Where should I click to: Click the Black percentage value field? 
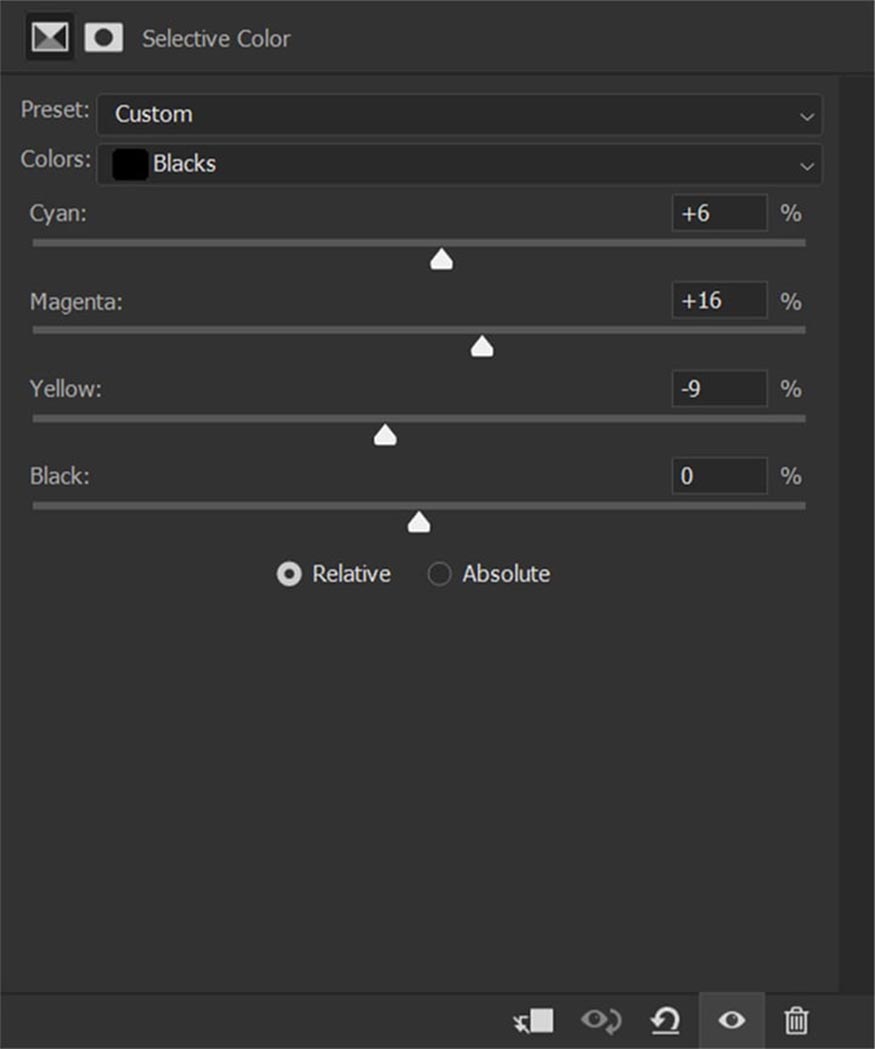click(x=719, y=476)
